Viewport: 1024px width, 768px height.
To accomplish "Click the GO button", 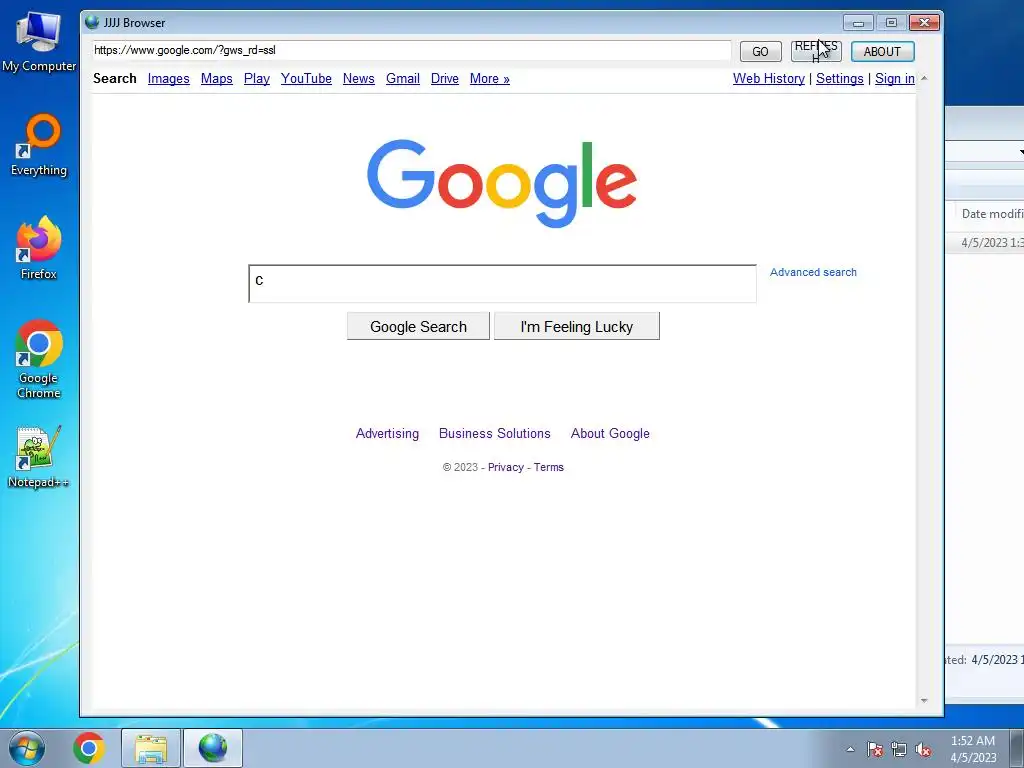I will [x=760, y=52].
